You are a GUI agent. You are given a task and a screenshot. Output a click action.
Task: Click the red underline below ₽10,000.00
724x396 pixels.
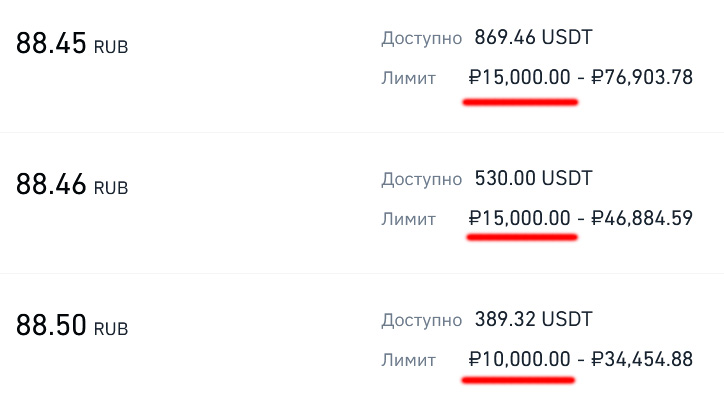(x=518, y=380)
